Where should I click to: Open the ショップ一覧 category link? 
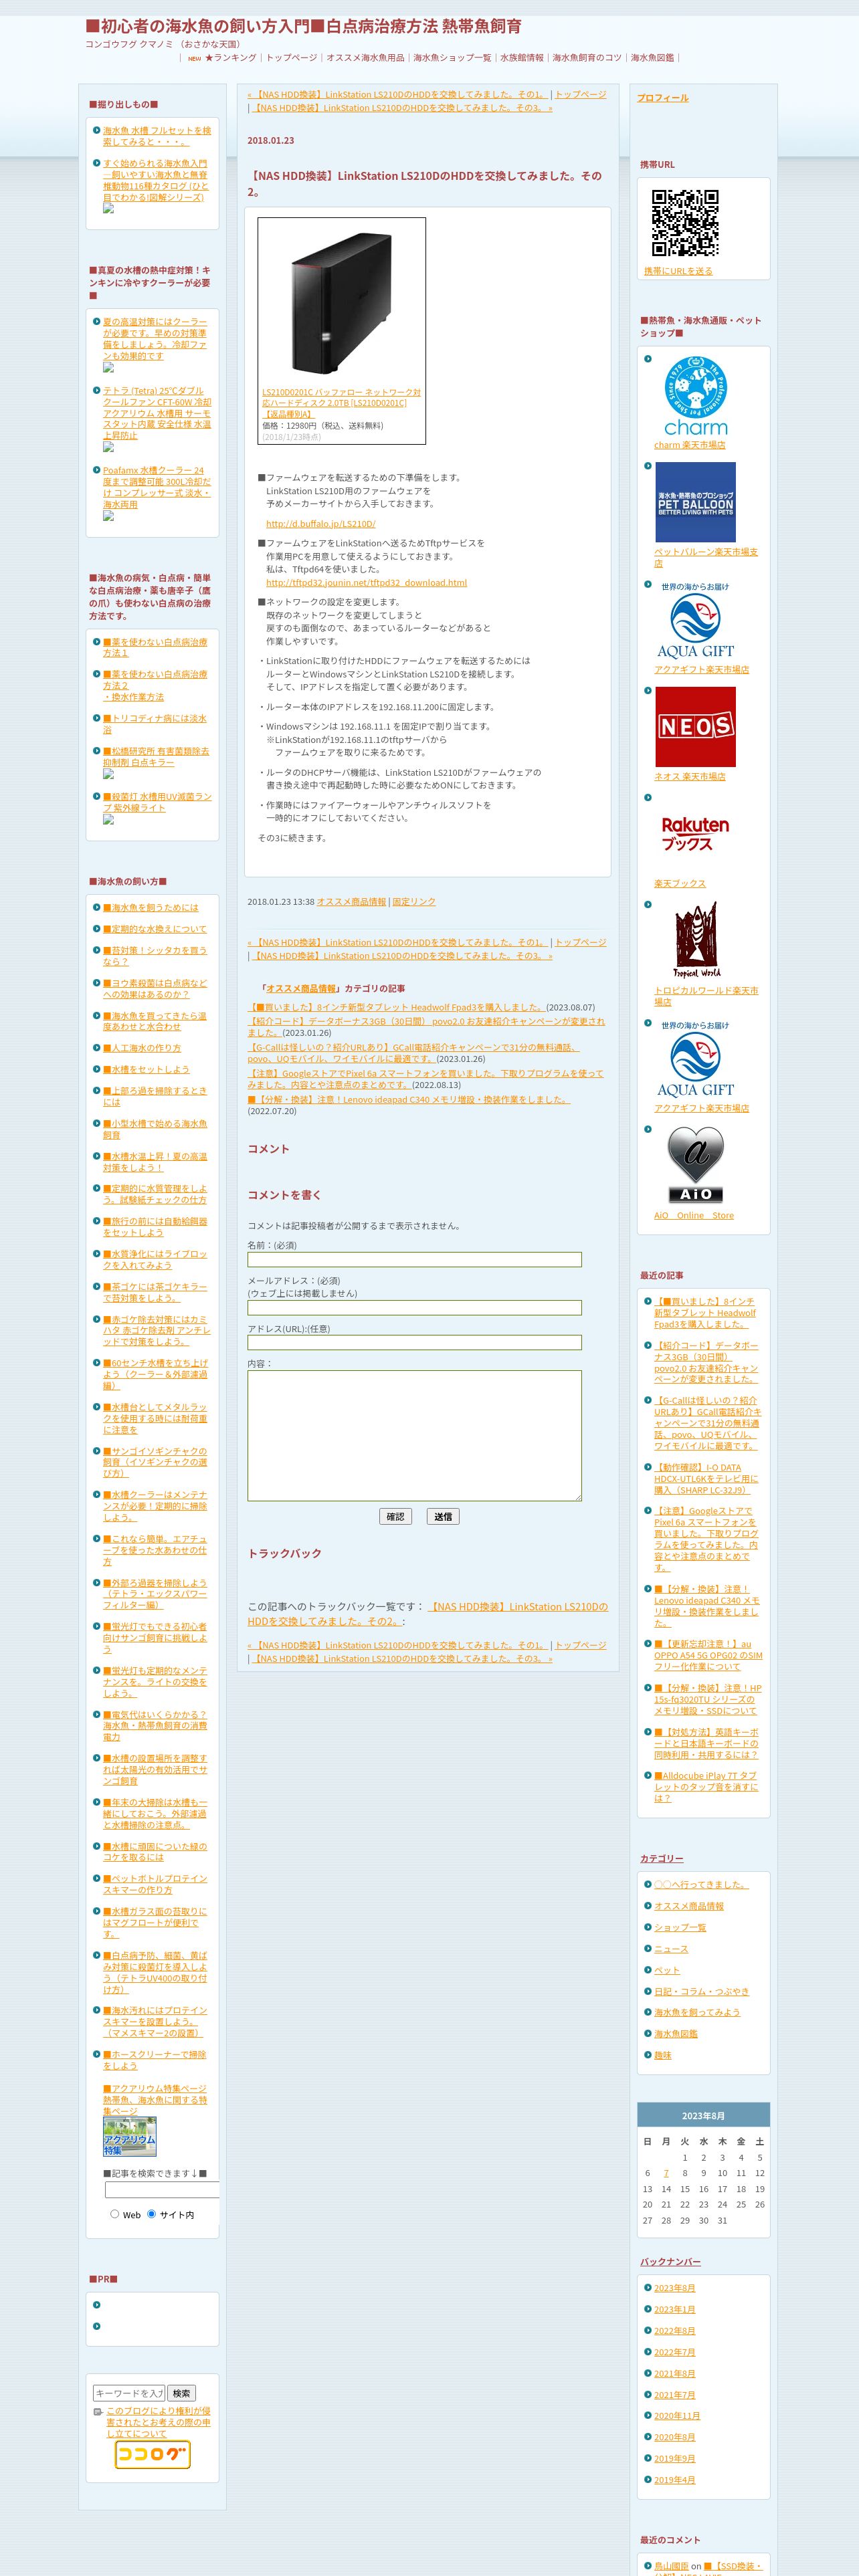click(680, 1927)
